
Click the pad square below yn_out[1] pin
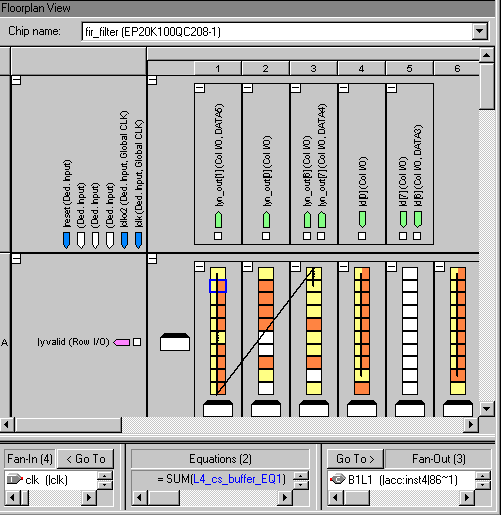click(x=218, y=236)
